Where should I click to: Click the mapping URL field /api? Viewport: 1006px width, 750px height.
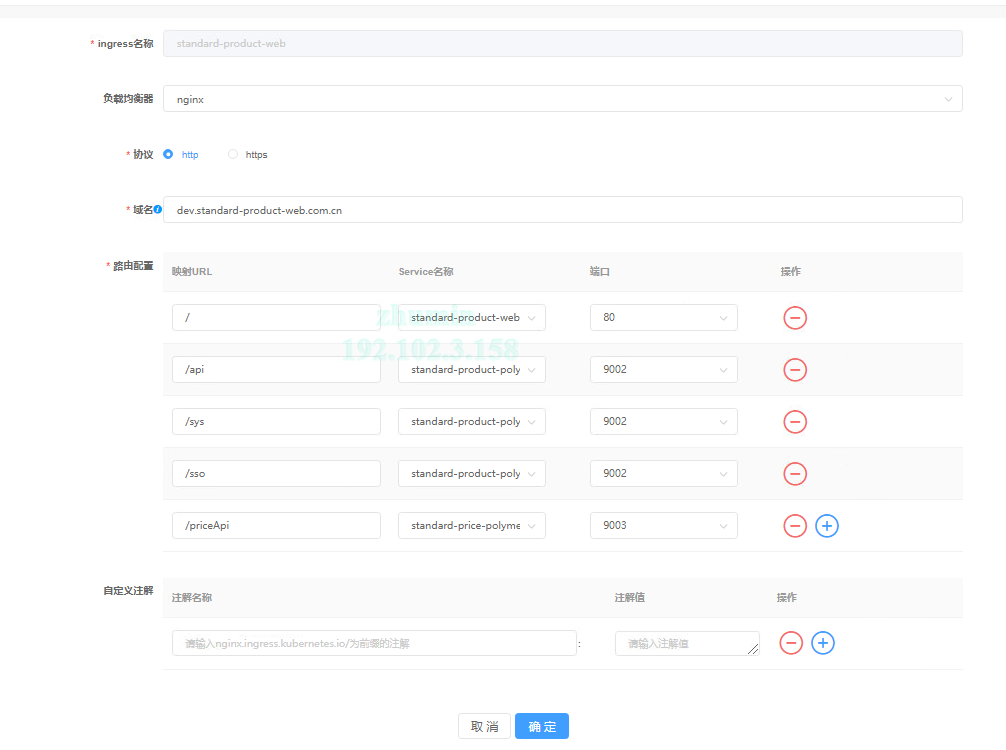tap(276, 370)
